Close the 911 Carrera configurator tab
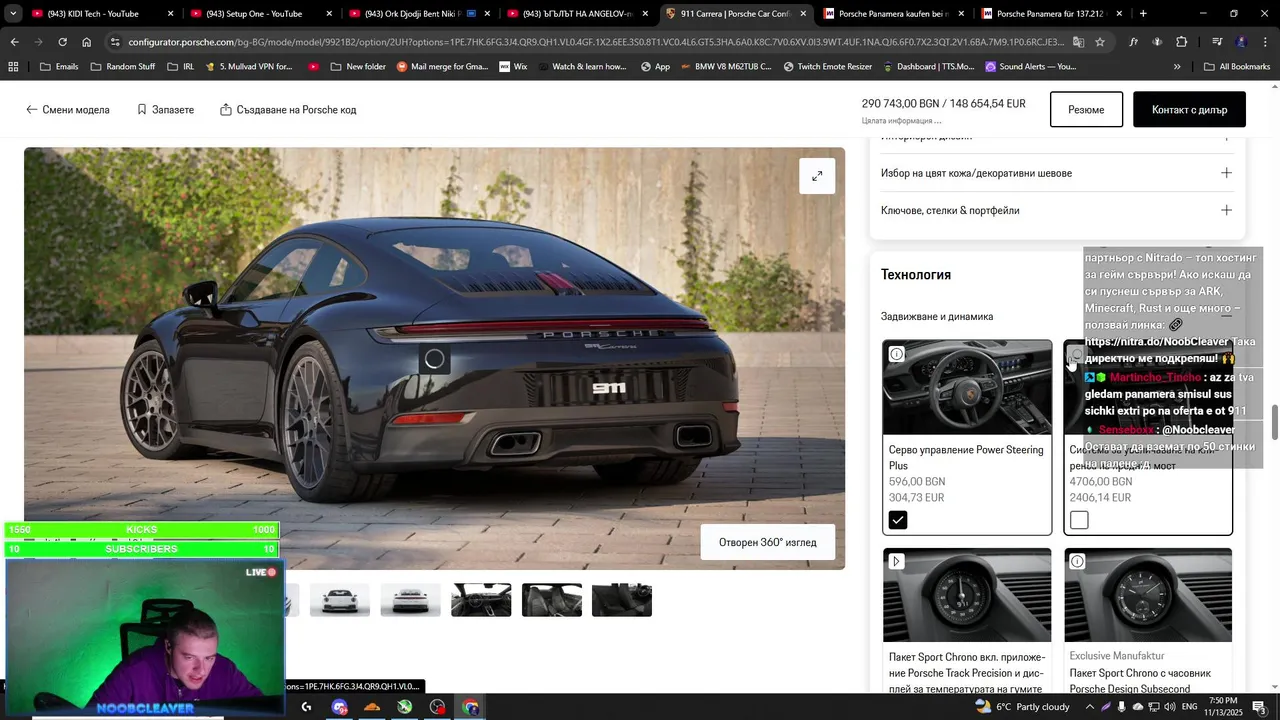 tap(803, 14)
